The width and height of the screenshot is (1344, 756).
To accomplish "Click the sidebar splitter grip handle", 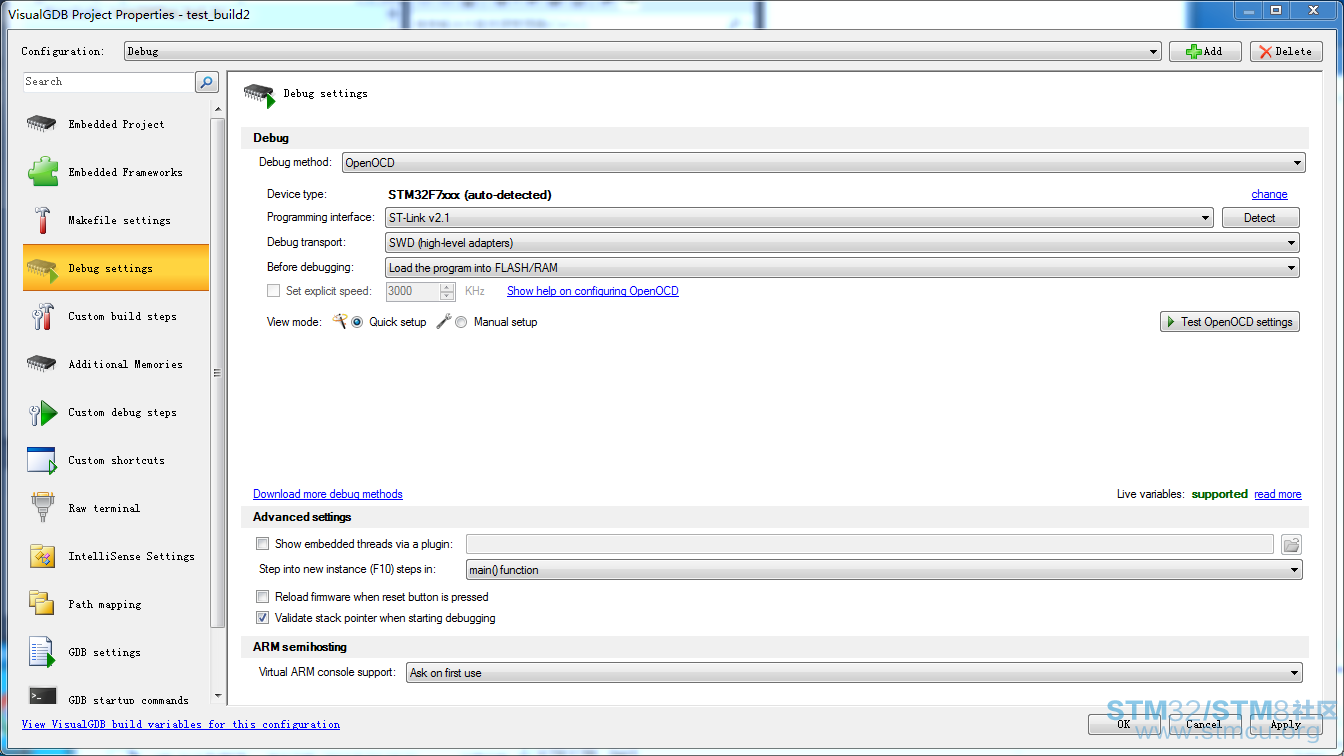I will tap(216, 373).
